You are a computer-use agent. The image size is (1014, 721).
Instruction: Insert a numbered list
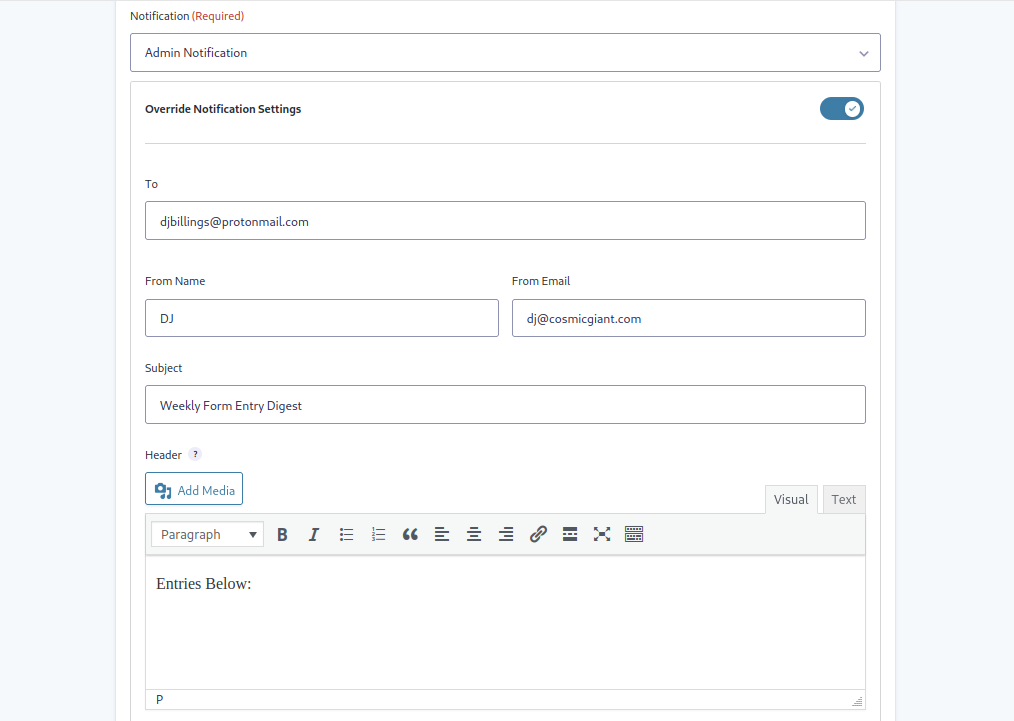click(x=378, y=533)
